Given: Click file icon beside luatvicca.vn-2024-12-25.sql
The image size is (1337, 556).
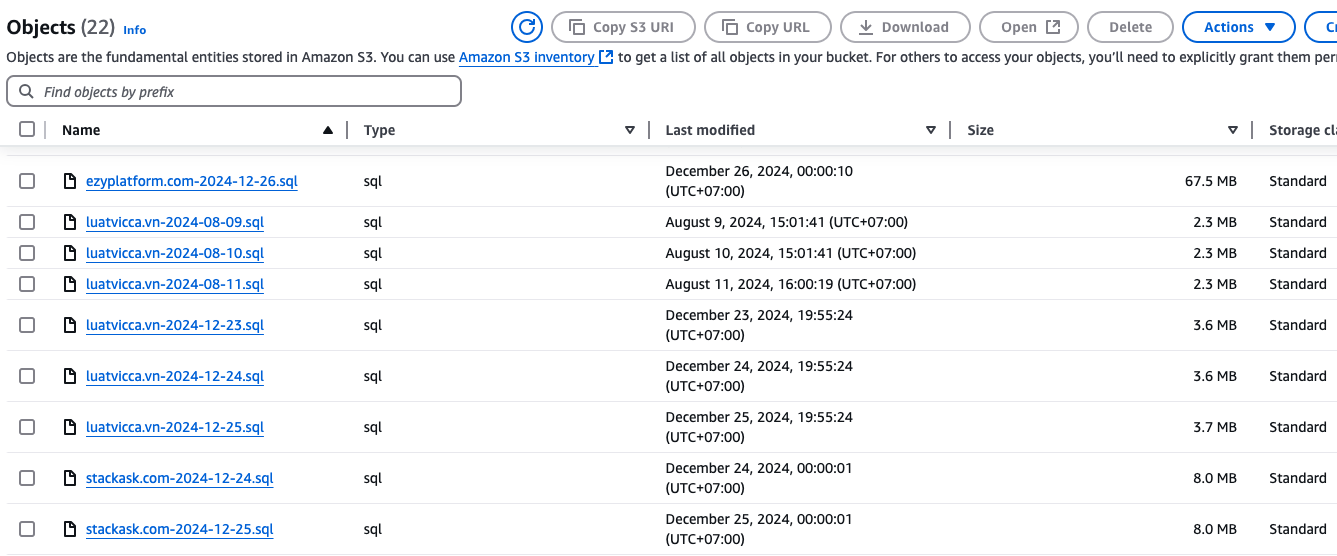Looking at the screenshot, I should (70, 427).
